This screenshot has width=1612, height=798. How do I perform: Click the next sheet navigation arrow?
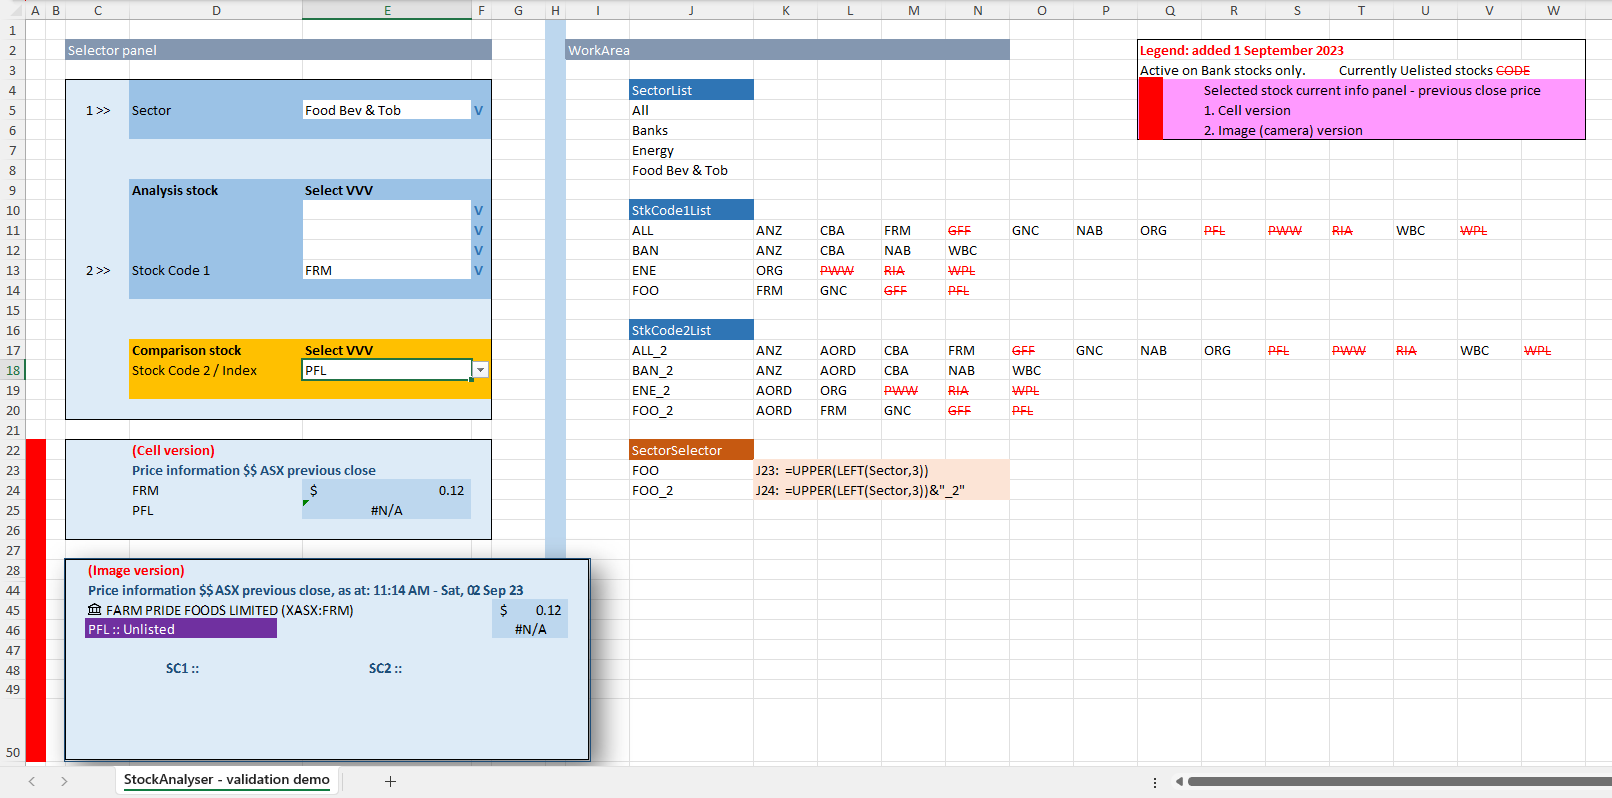tap(64, 781)
